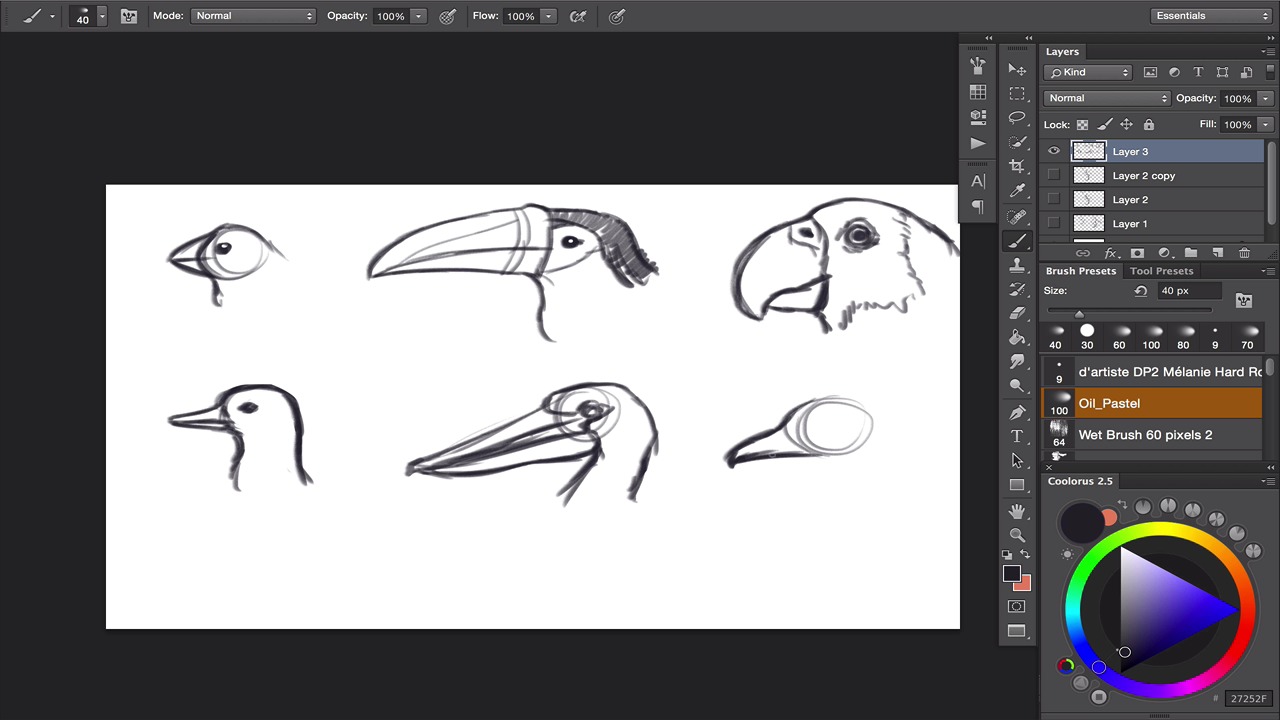1280x720 pixels.
Task: Toggle visibility of Layer 1
Action: (1053, 224)
